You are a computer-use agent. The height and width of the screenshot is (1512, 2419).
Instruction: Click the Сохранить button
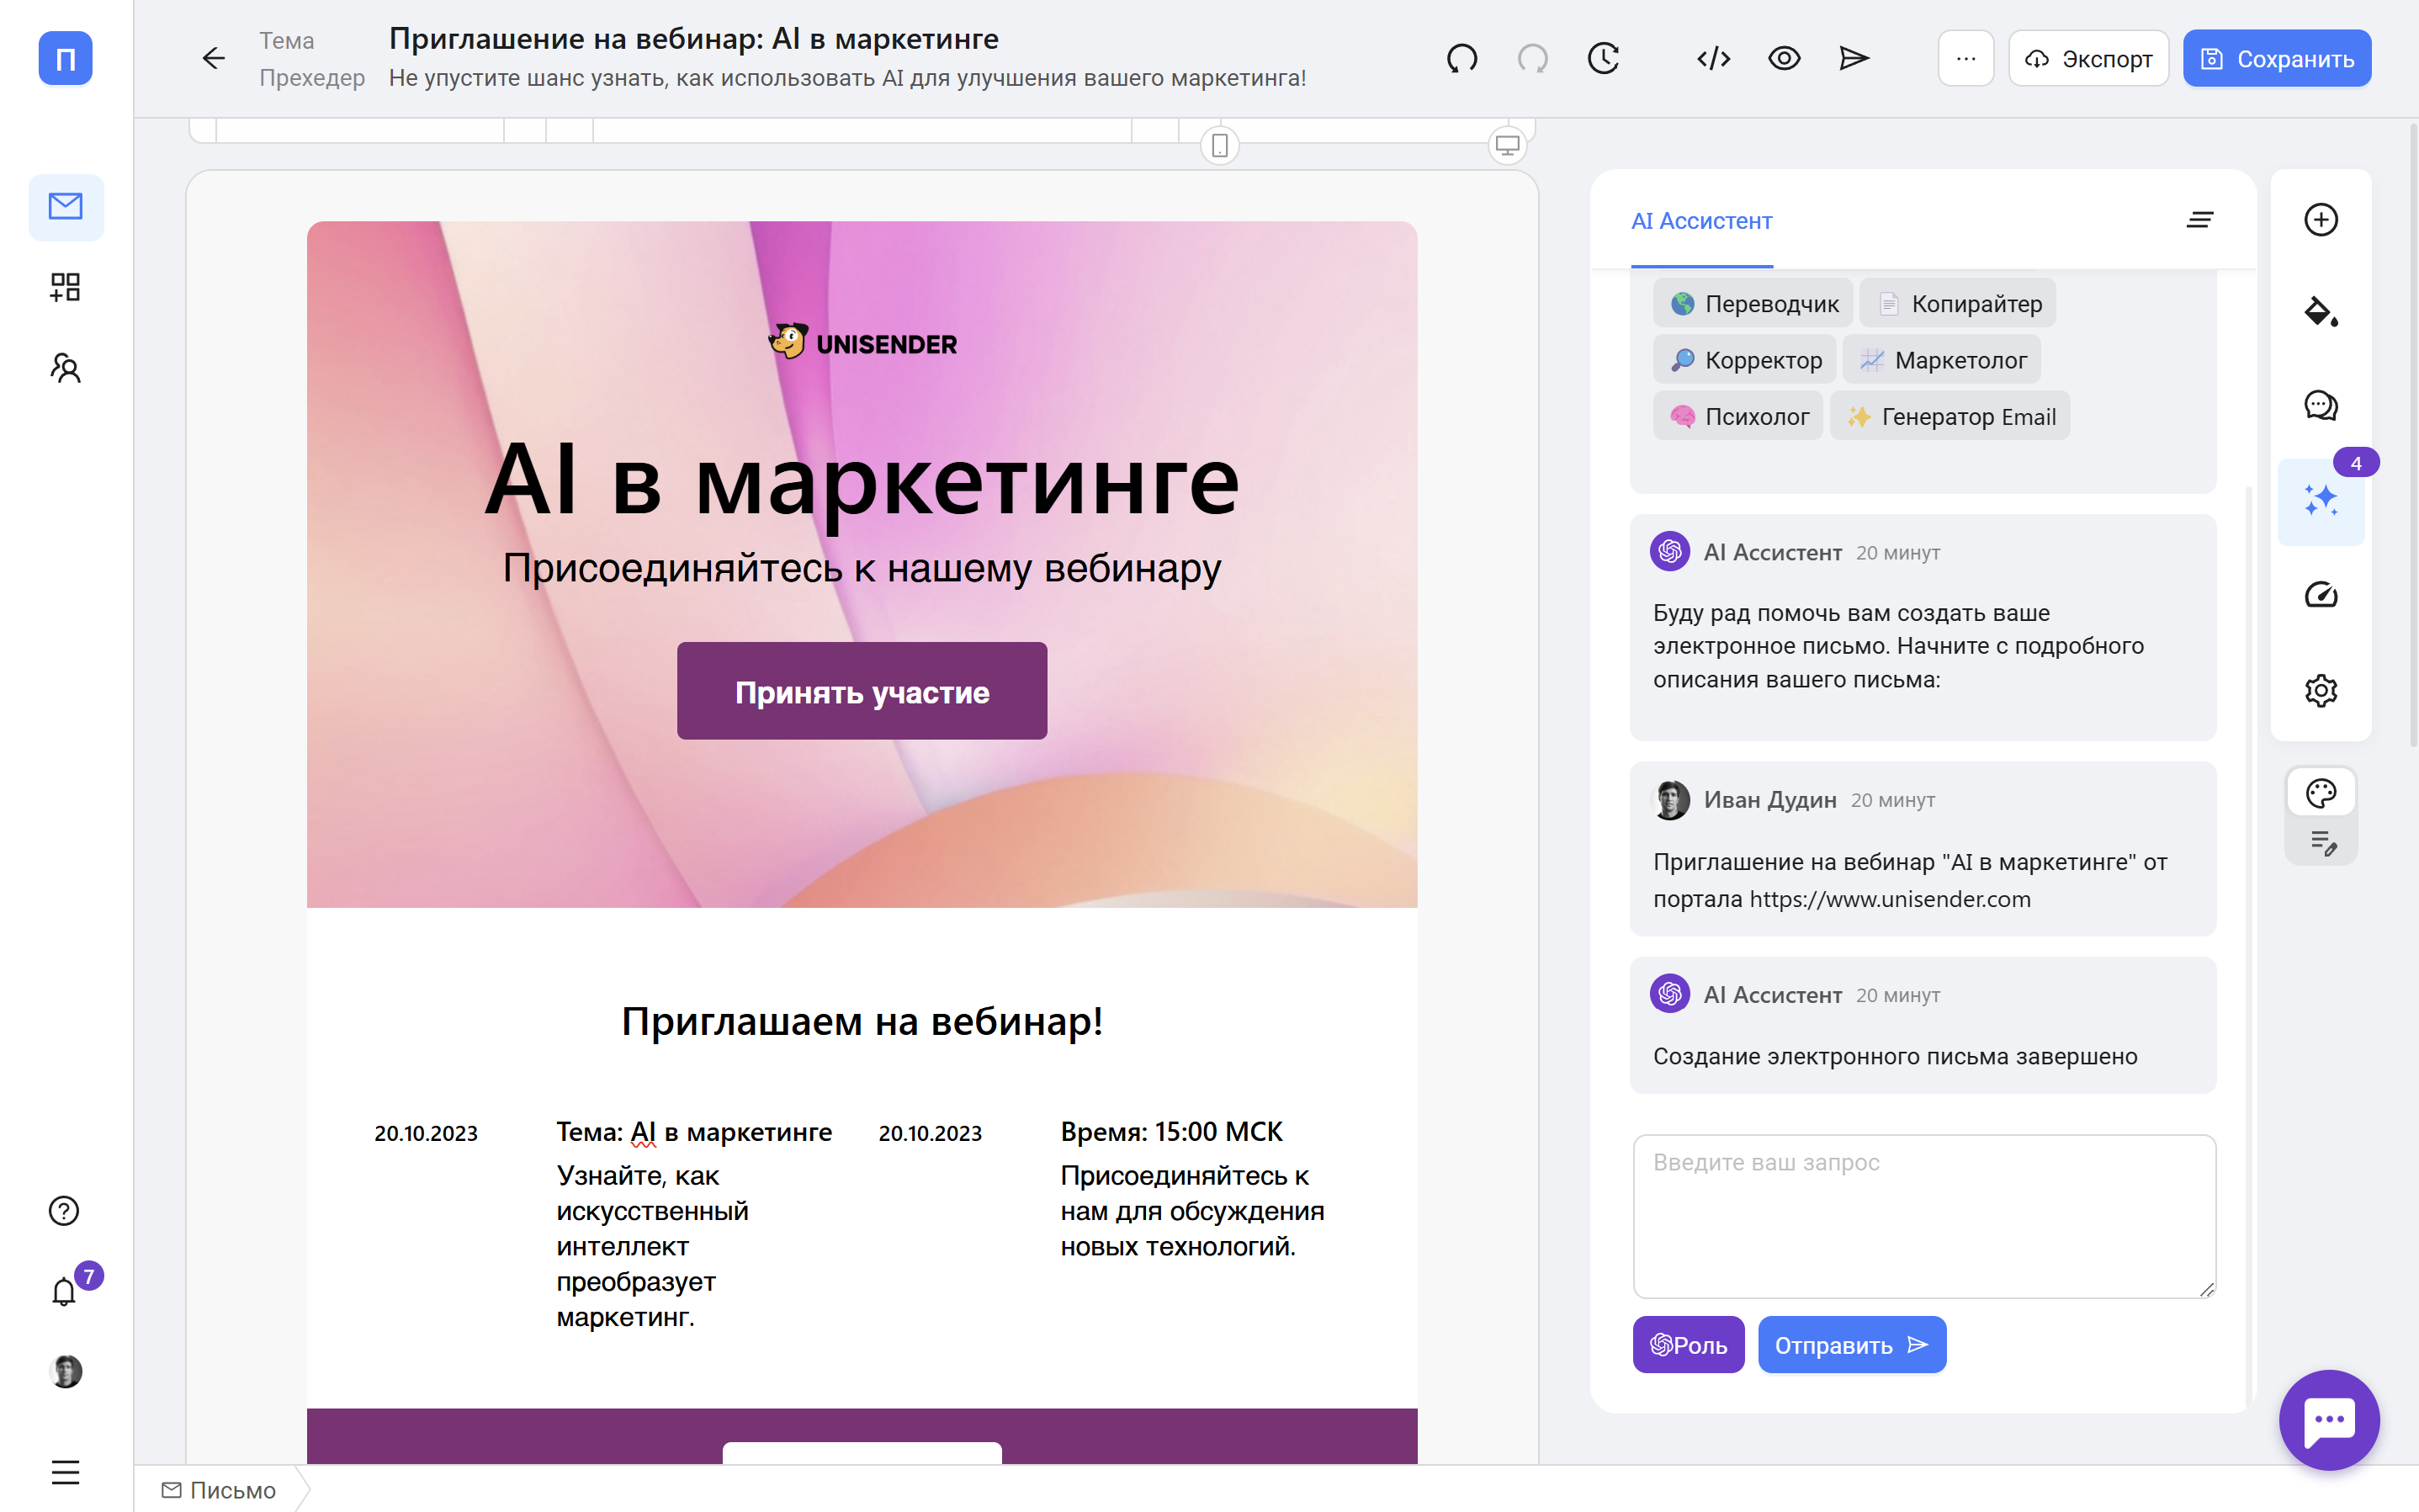[2277, 58]
